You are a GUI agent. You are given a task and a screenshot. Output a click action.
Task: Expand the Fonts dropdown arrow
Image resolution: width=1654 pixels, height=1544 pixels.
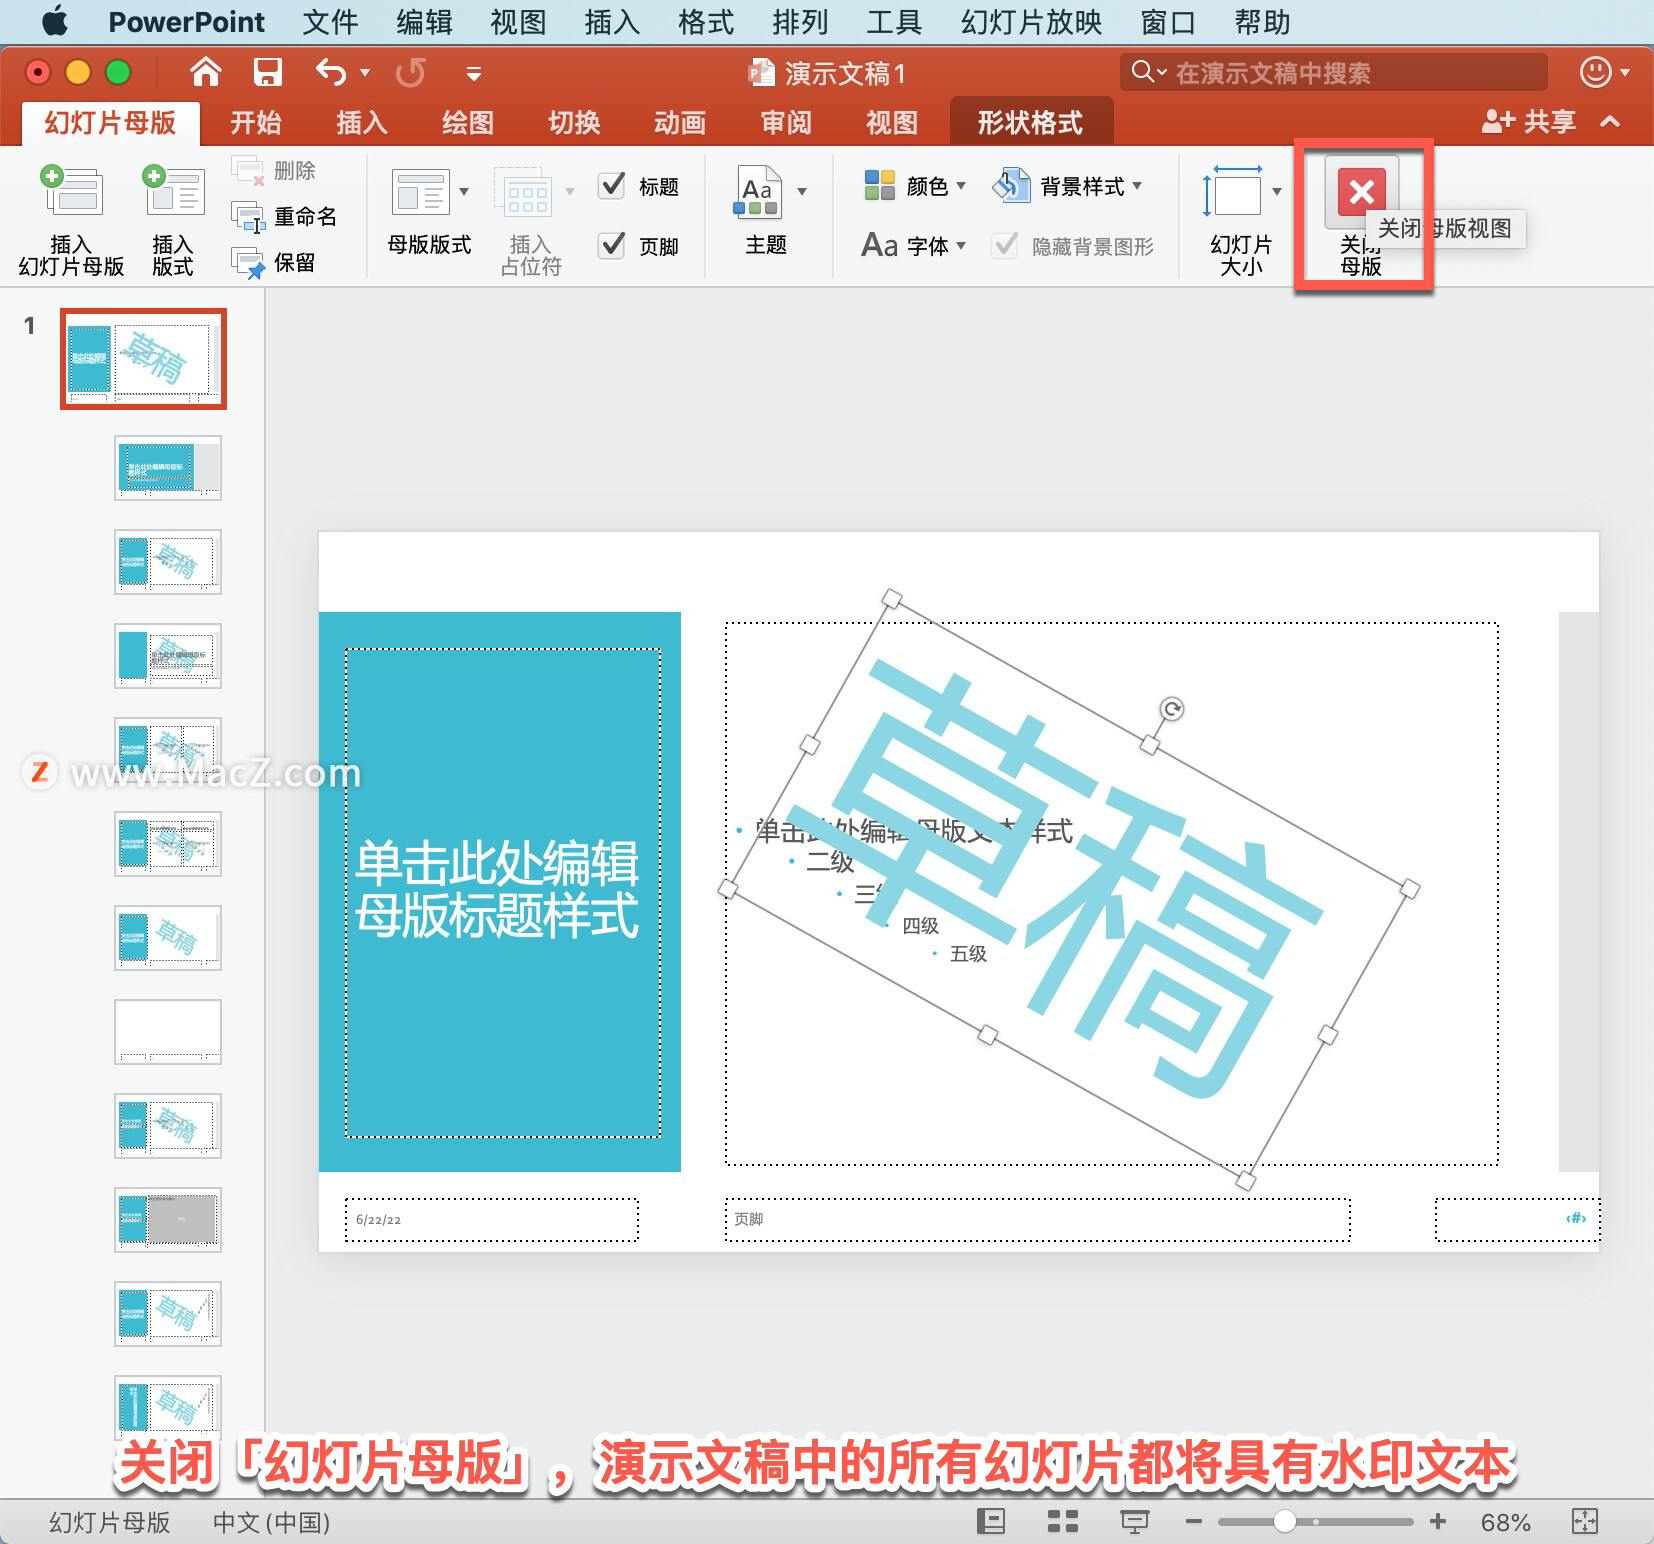961,245
